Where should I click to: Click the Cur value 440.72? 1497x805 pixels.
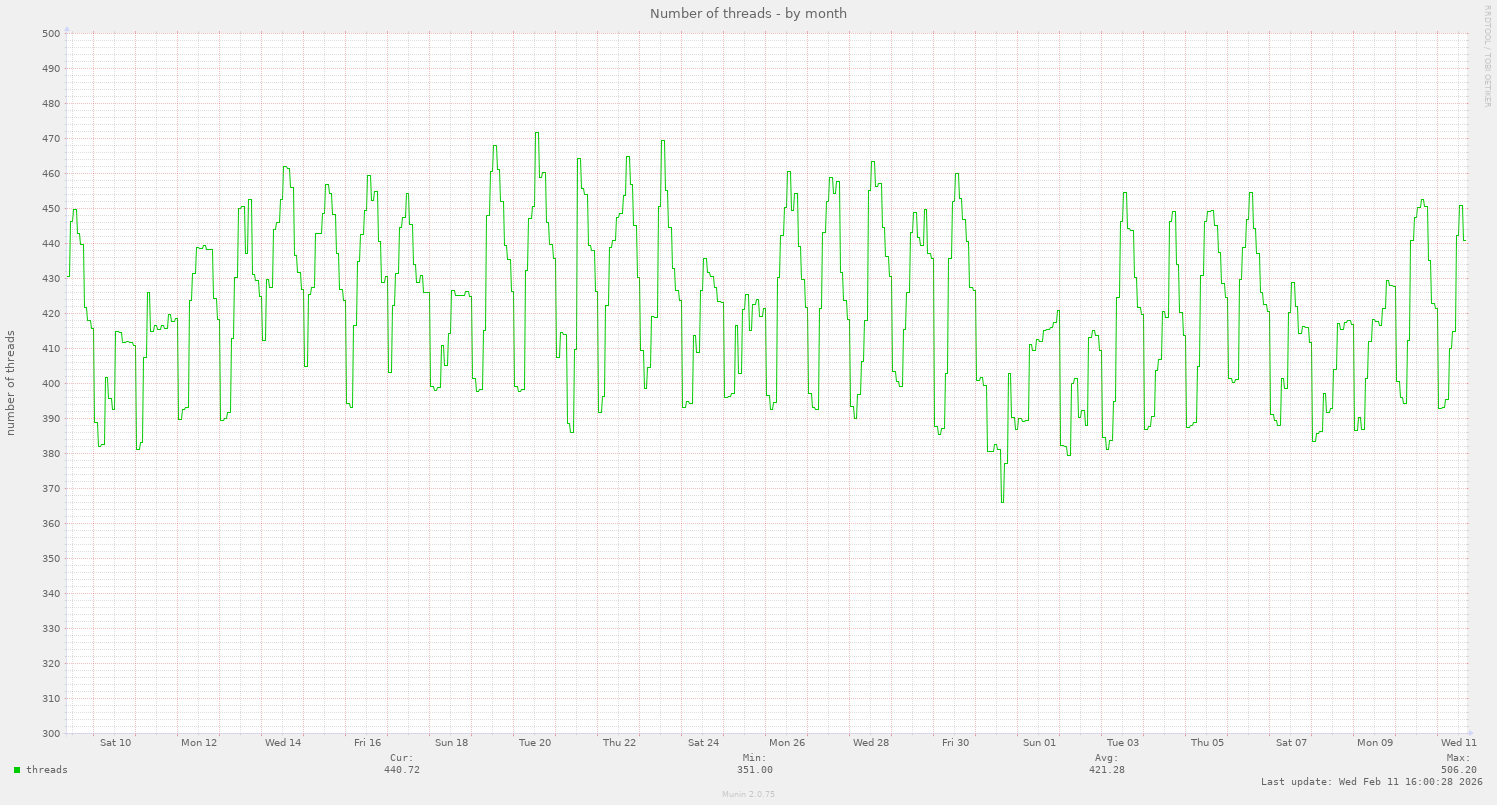point(401,770)
